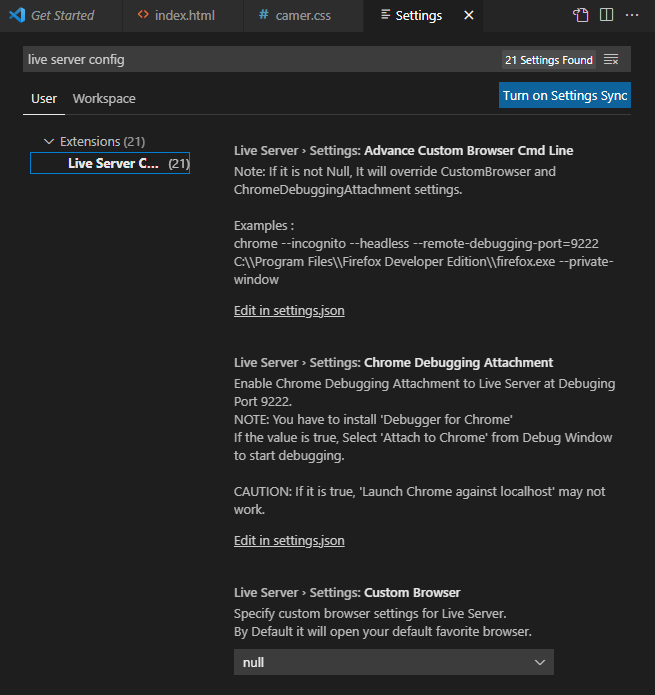Open the Custom Browser null dropdown
Viewport: 655px width, 695px height.
click(x=394, y=662)
